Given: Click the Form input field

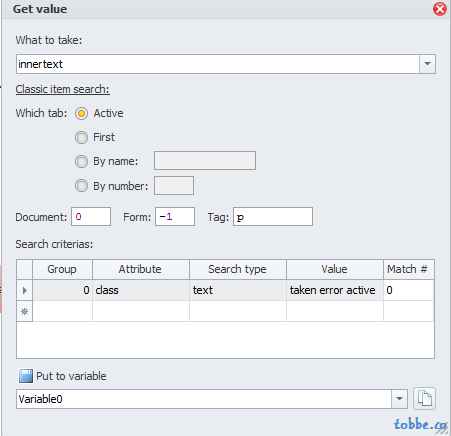Looking at the screenshot, I should 175,217.
